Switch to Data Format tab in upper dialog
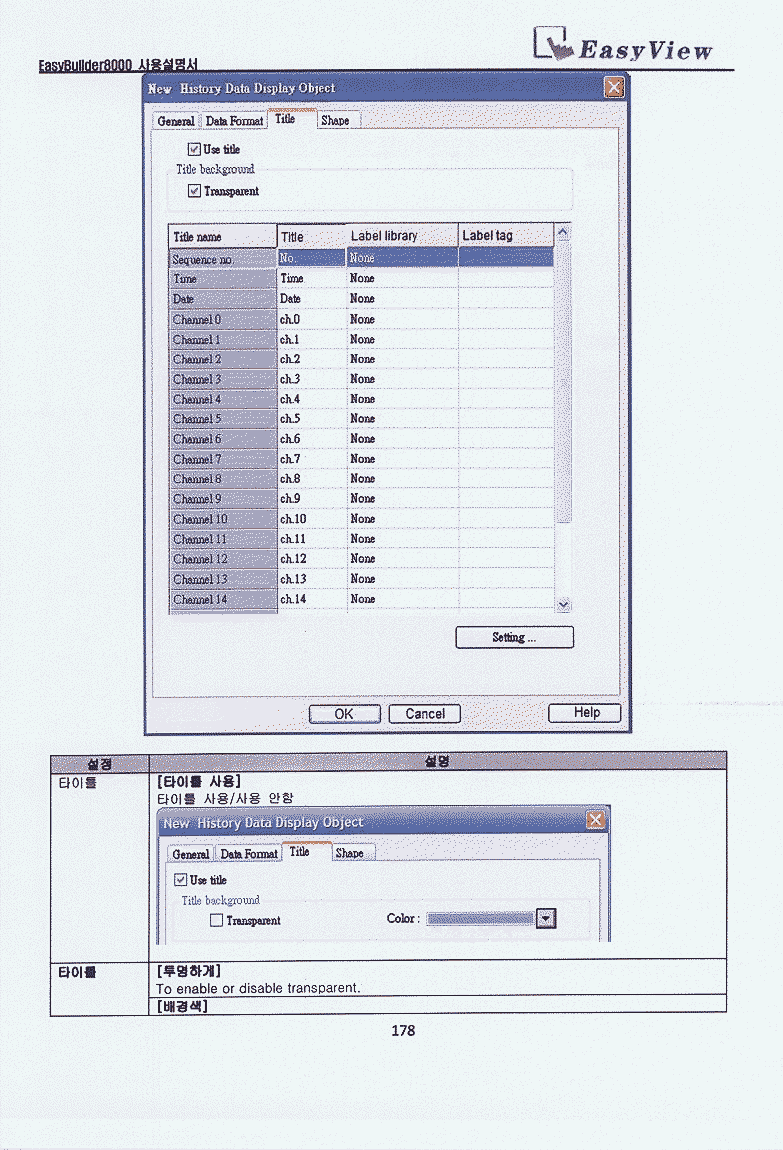This screenshot has height=1150, width=783. [234, 121]
